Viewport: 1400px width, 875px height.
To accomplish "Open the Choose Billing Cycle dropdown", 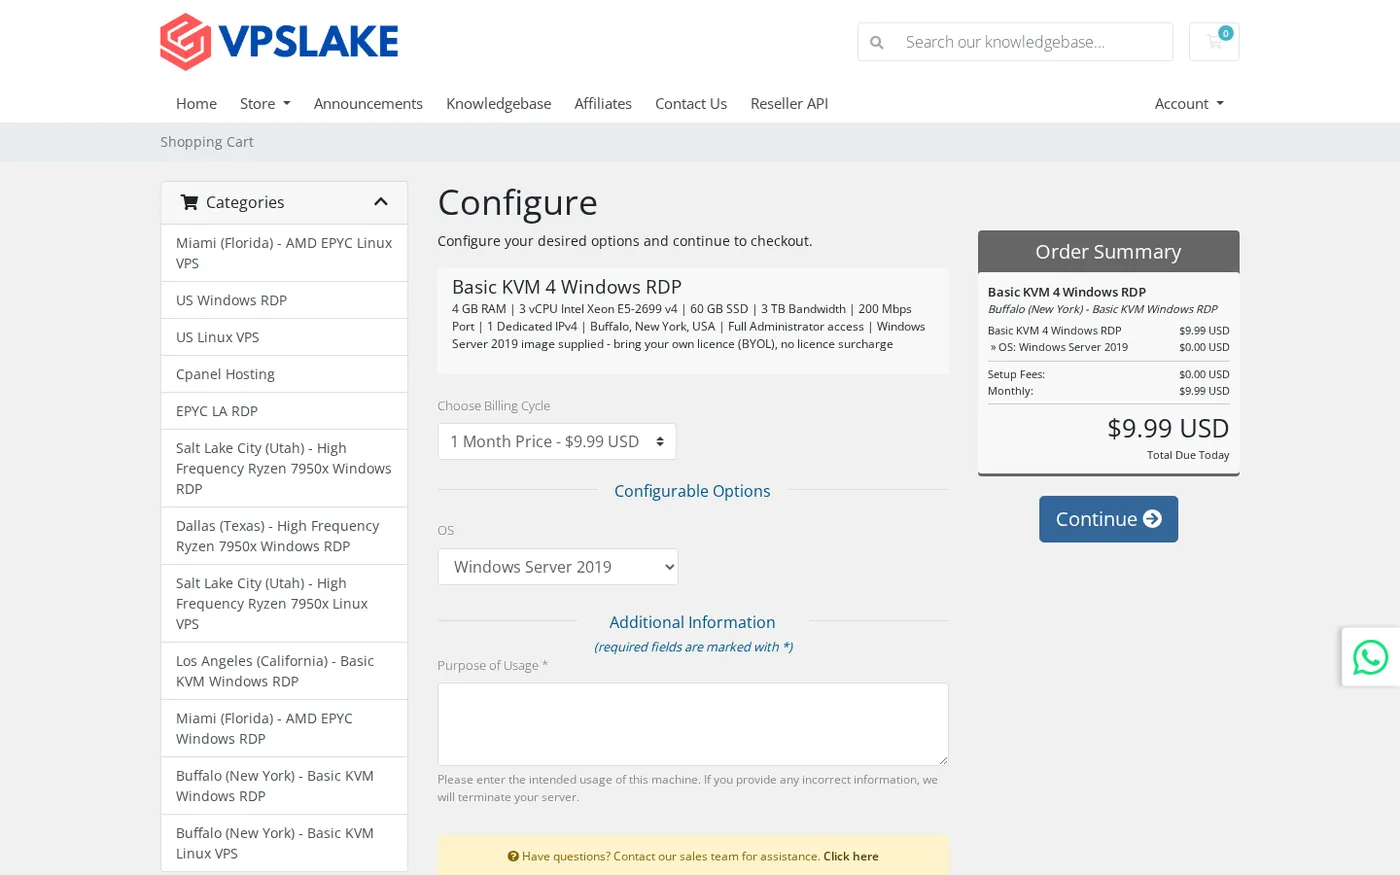I will click(557, 441).
